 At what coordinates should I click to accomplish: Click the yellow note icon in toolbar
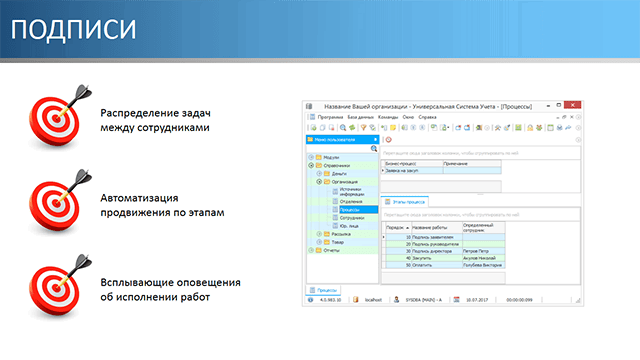393,128
